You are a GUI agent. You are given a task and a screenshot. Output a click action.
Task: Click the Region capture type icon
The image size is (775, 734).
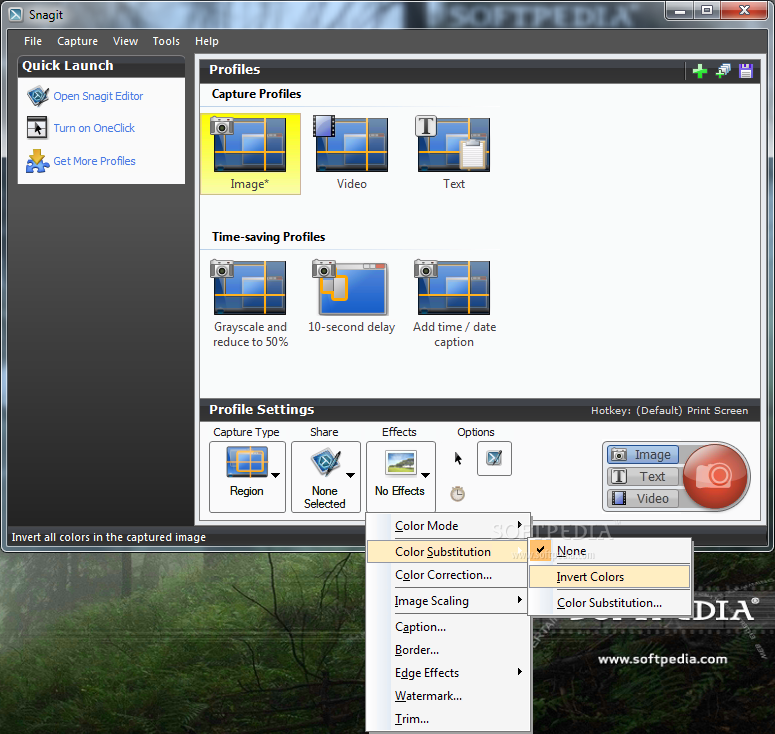(247, 462)
